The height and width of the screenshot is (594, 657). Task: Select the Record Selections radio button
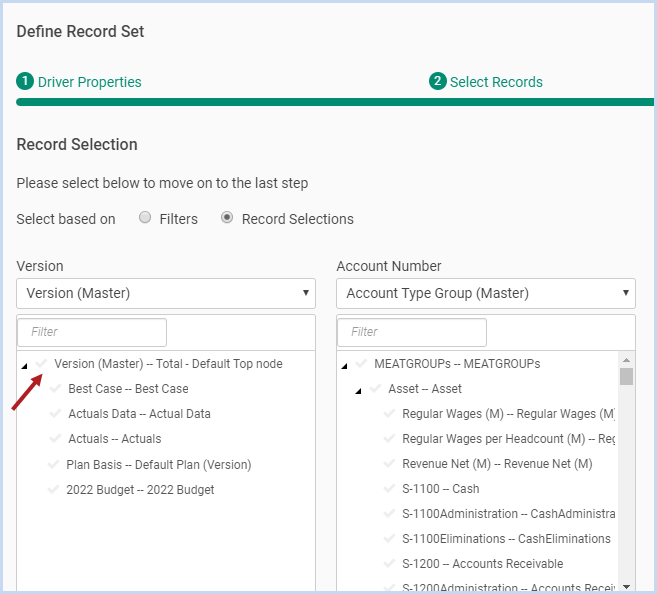click(227, 217)
